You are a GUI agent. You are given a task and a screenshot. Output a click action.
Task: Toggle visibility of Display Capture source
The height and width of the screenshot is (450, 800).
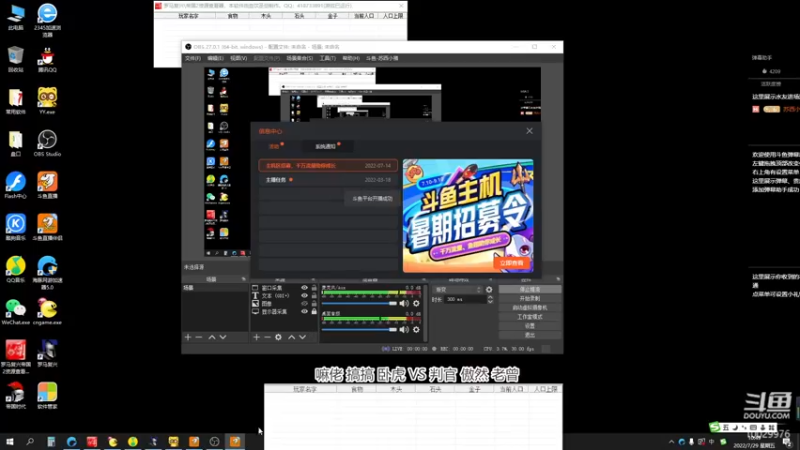tap(305, 311)
